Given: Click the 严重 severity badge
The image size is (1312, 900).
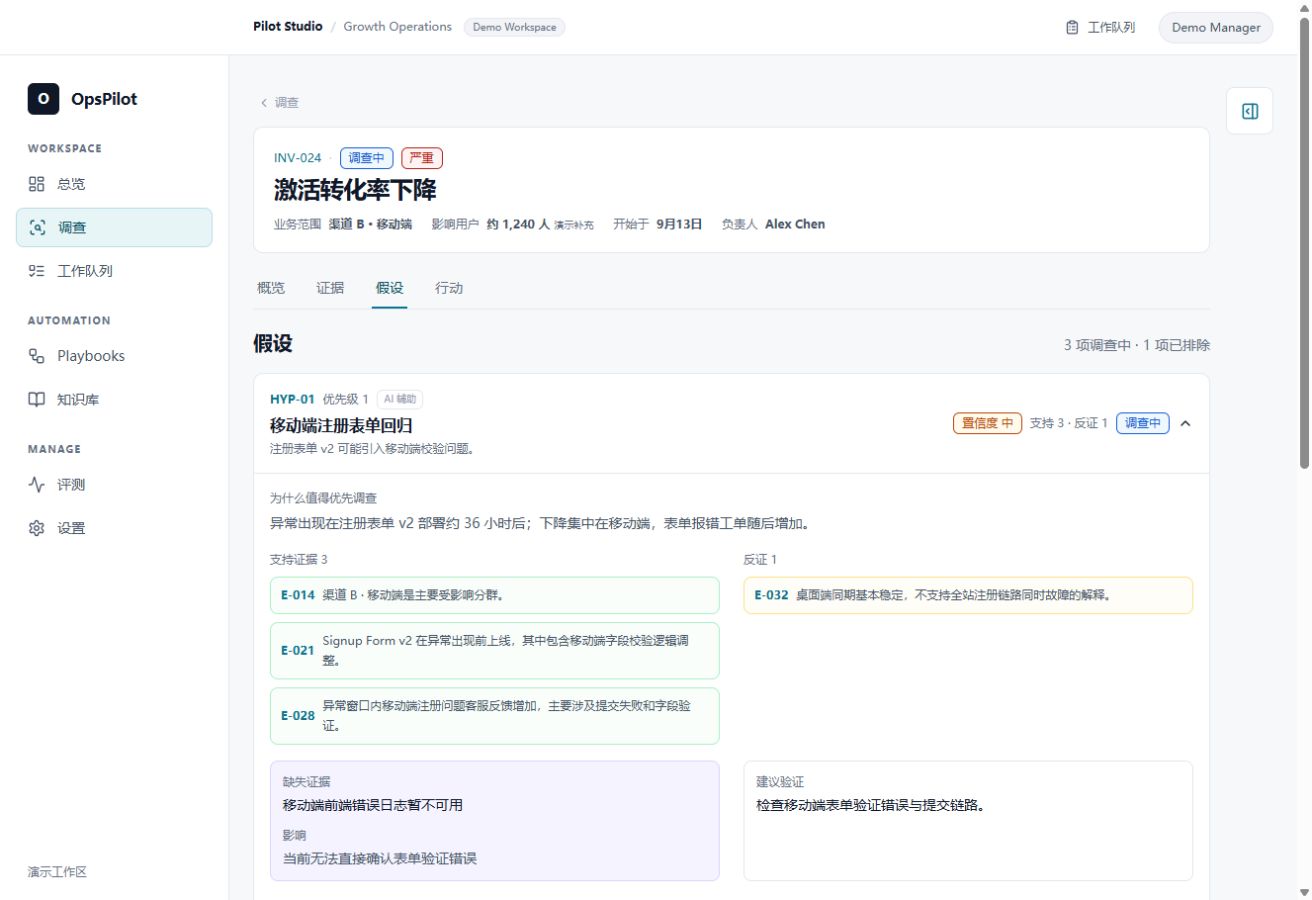Looking at the screenshot, I should point(422,158).
